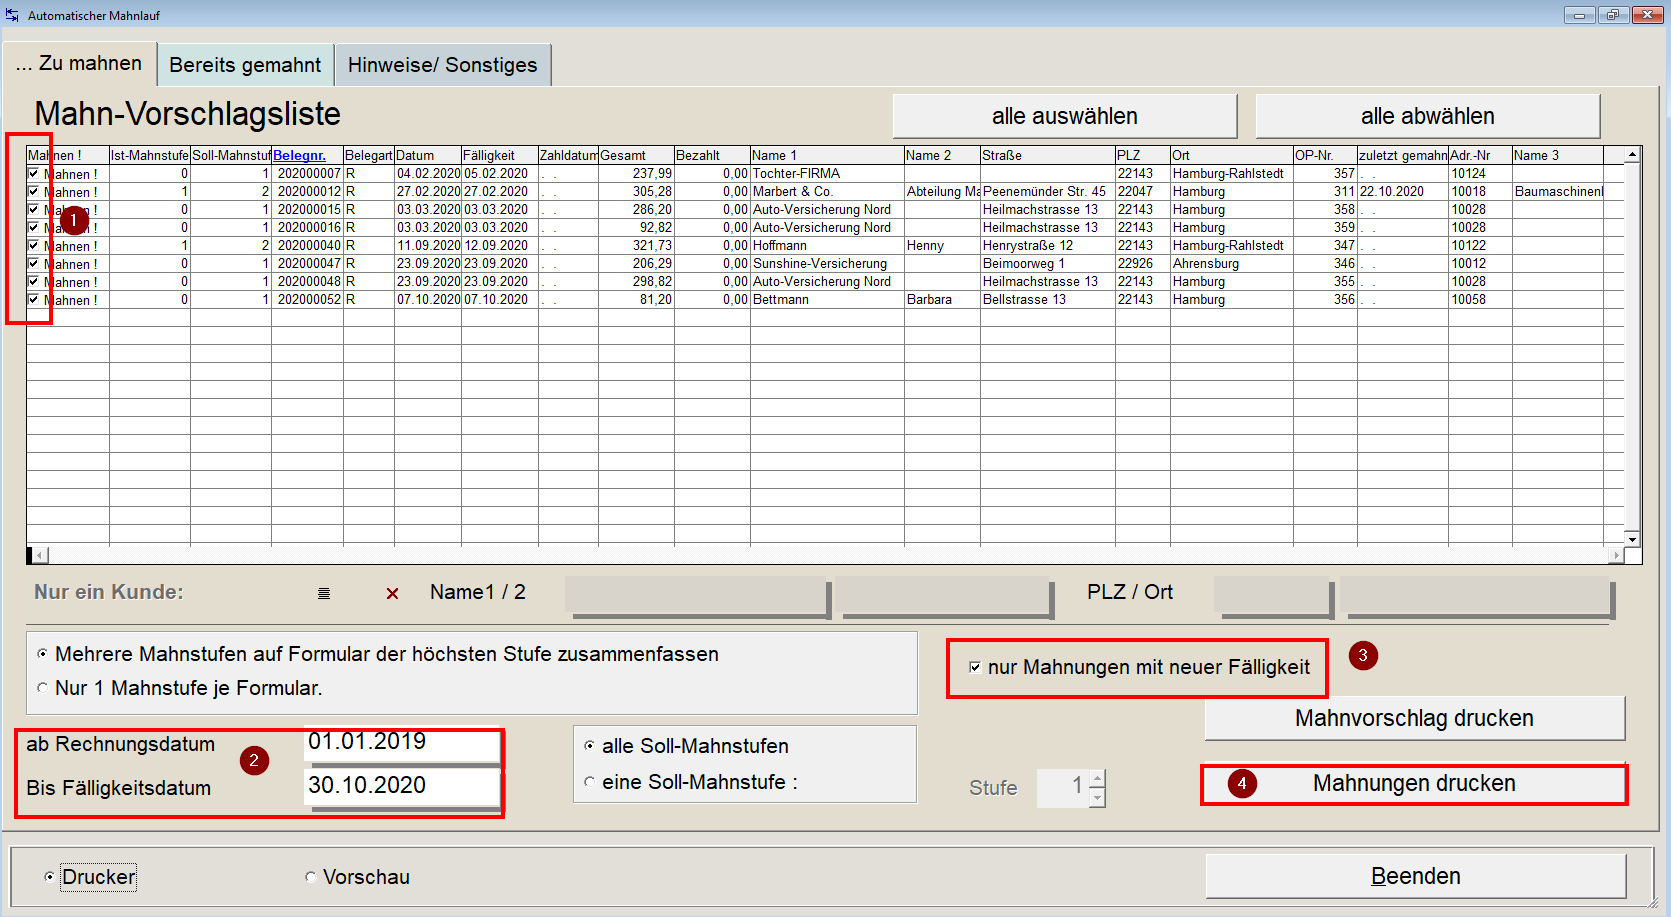Open the Bereits gemahnt tab

click(x=245, y=65)
